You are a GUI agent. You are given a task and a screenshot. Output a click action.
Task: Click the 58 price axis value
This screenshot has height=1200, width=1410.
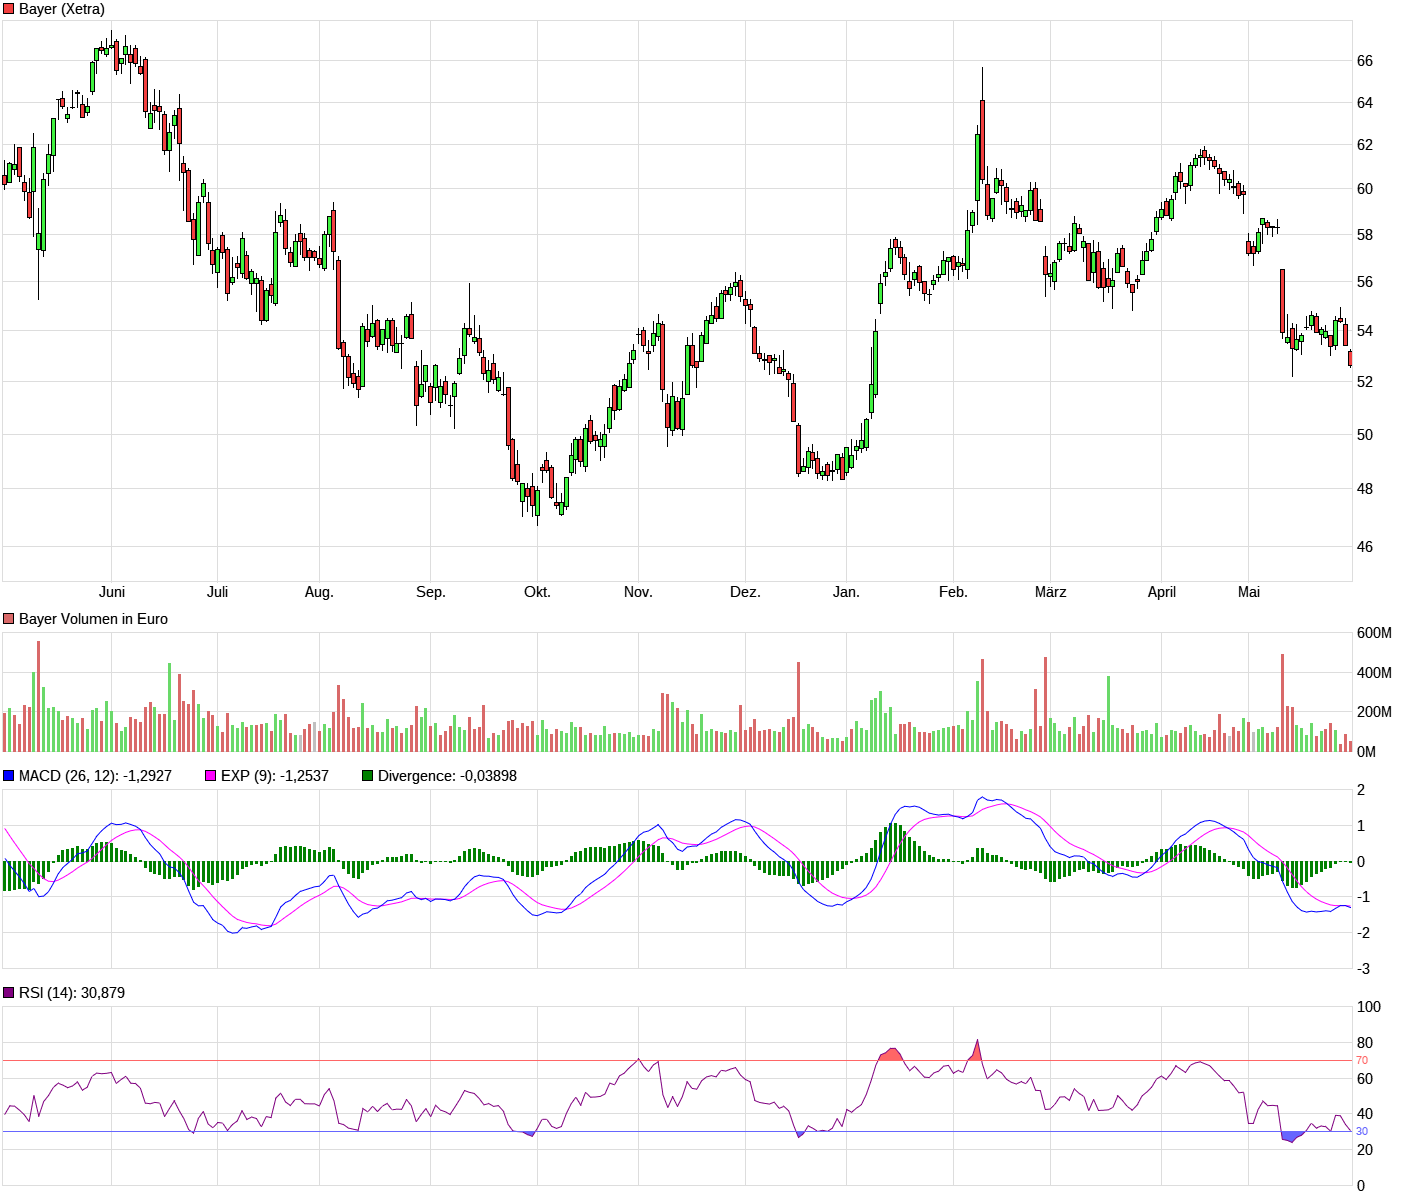[1365, 235]
